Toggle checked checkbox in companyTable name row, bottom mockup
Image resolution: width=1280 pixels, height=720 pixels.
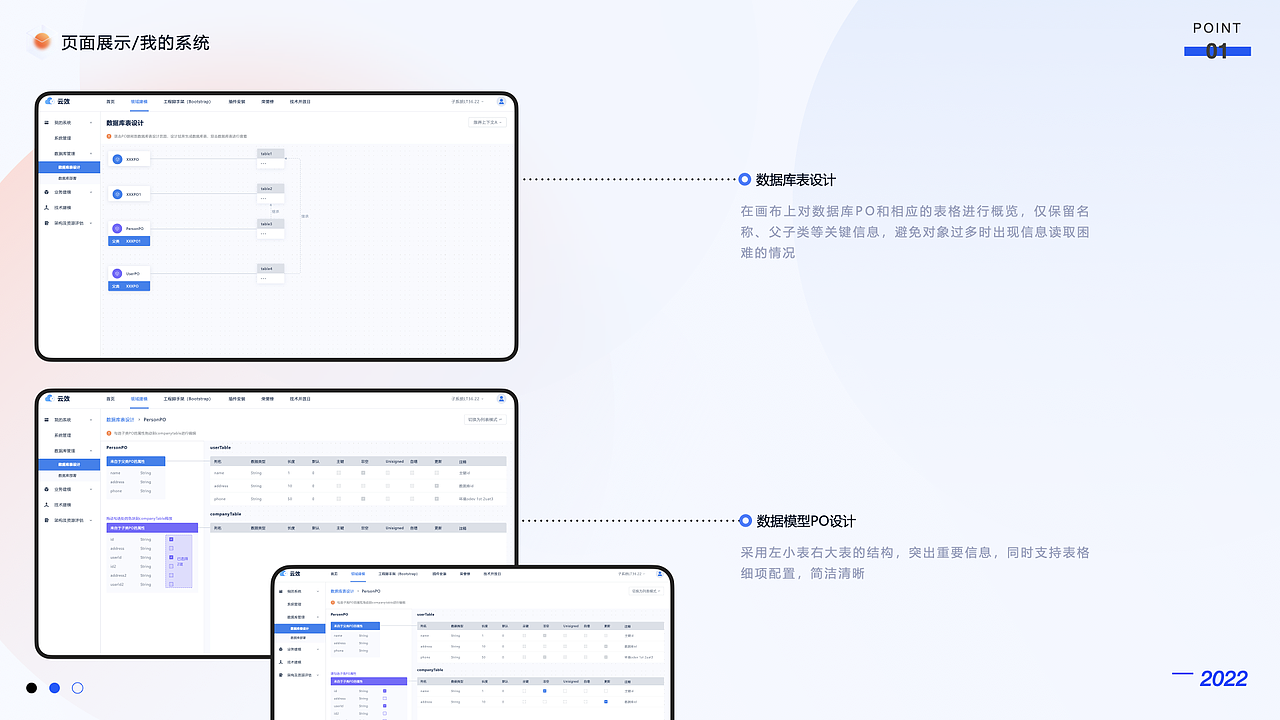545,691
